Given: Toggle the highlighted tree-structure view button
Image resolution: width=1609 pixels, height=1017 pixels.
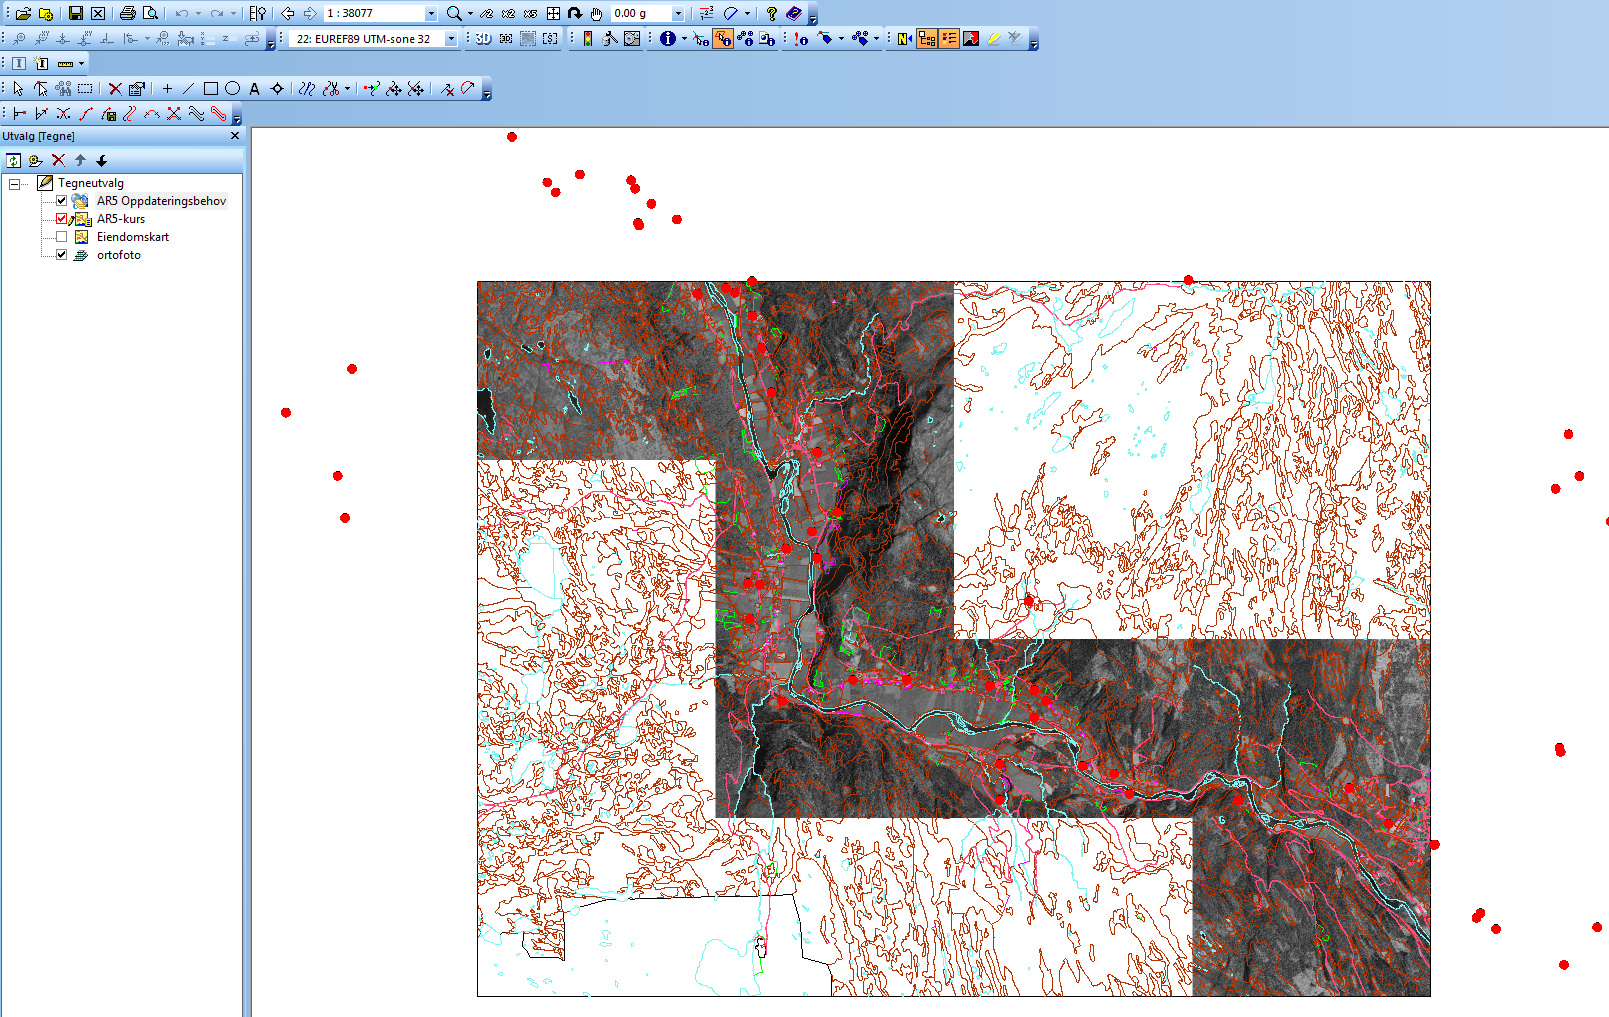Looking at the screenshot, I should click(927, 38).
